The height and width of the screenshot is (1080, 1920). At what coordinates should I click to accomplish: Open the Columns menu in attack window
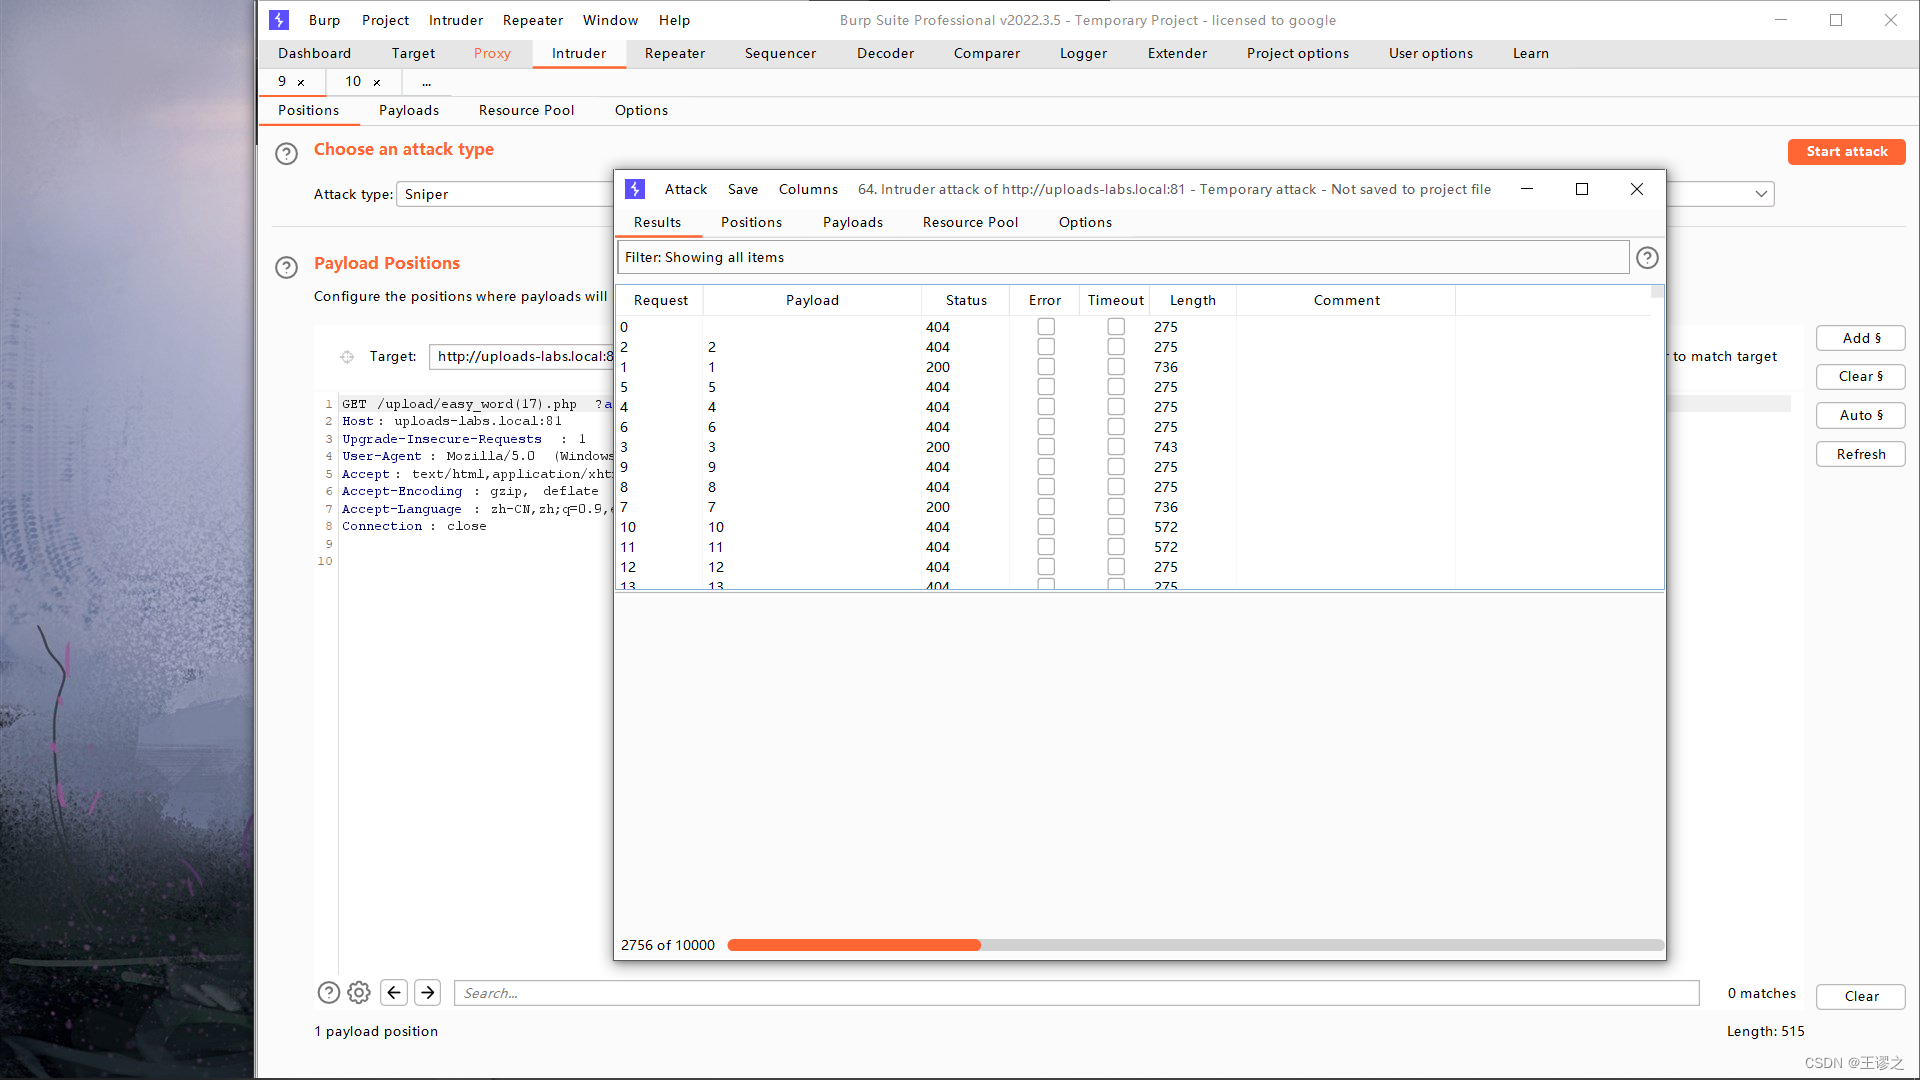tap(808, 189)
